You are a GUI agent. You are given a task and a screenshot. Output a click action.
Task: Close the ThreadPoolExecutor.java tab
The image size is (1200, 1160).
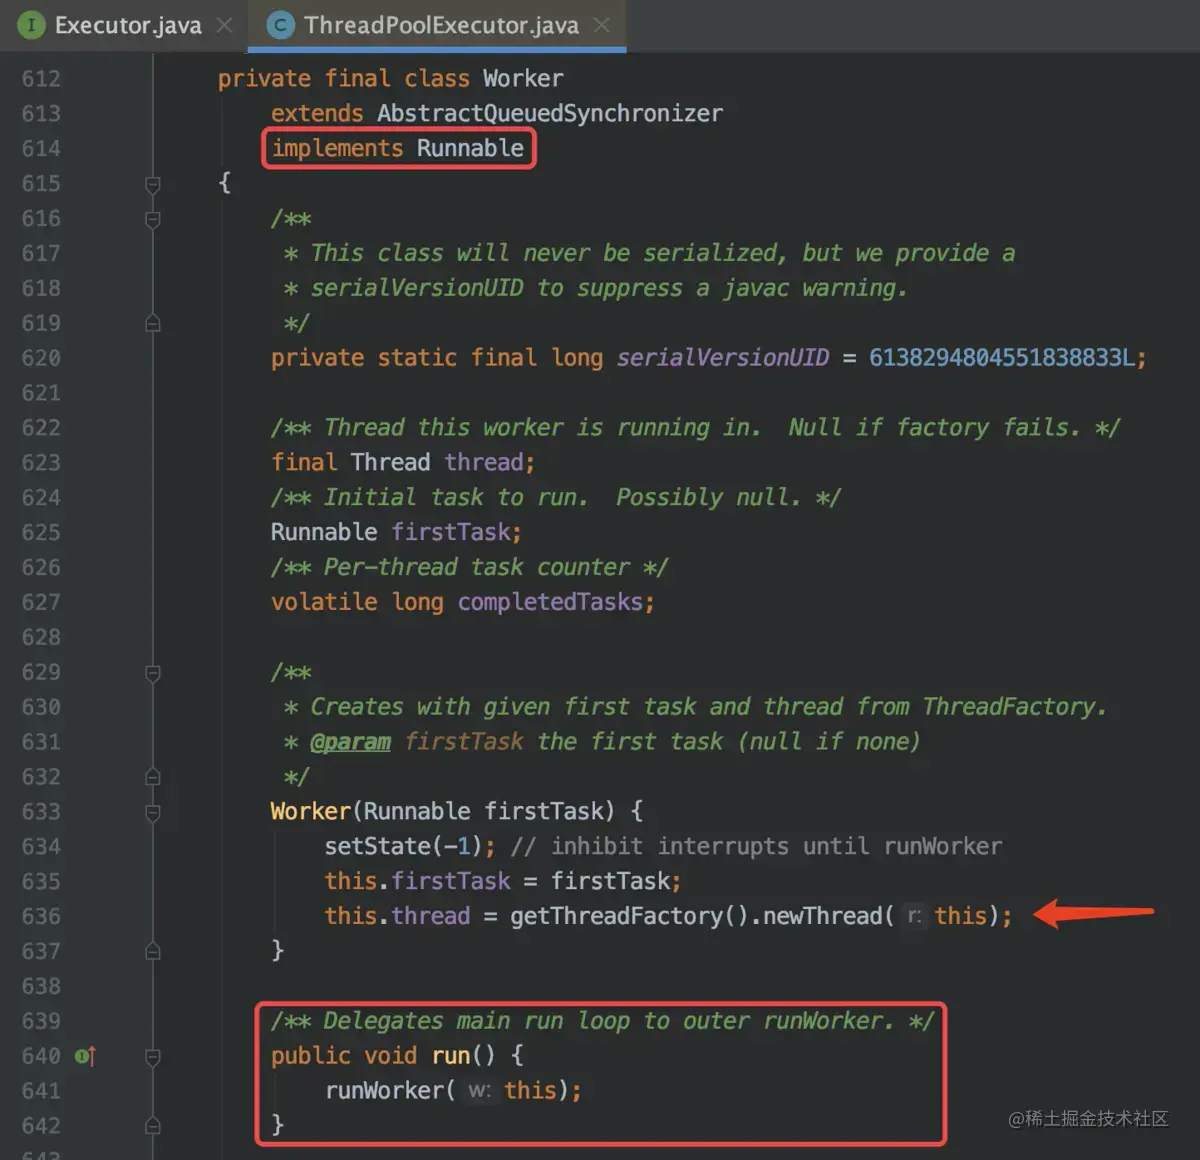click(x=602, y=25)
